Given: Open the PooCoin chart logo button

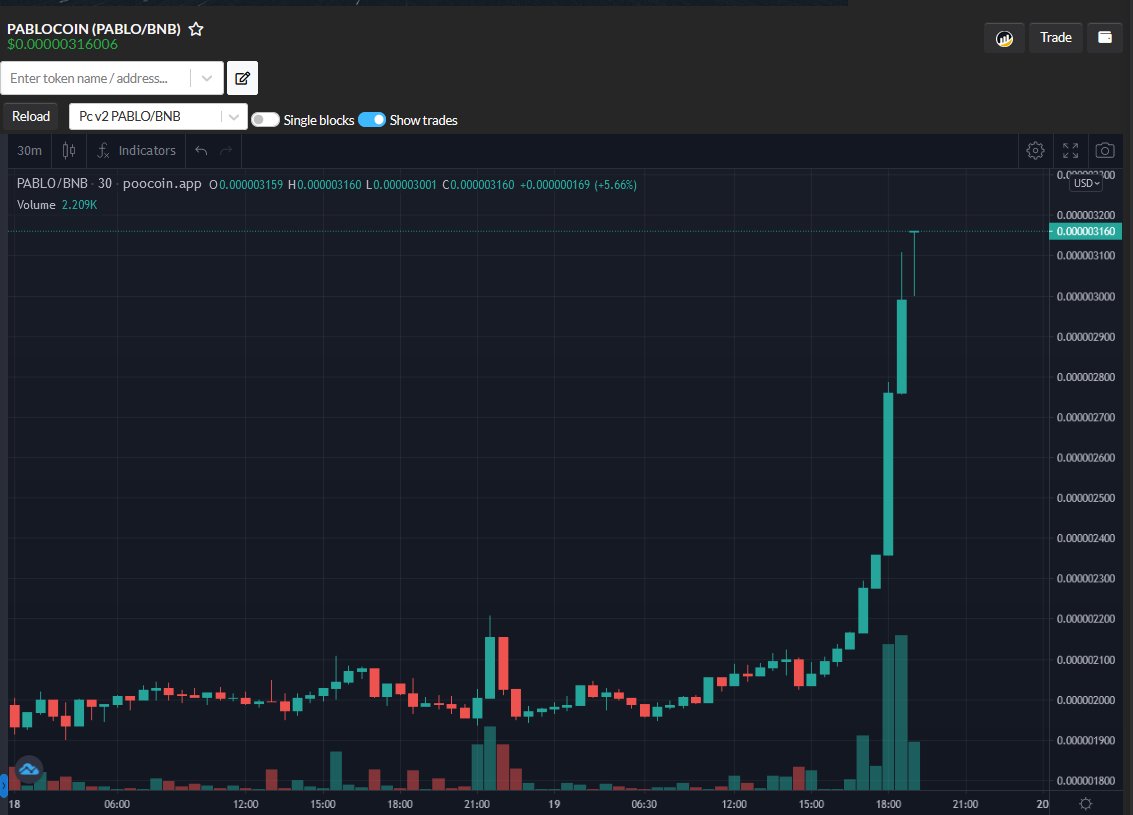Looking at the screenshot, I should coord(1004,37).
